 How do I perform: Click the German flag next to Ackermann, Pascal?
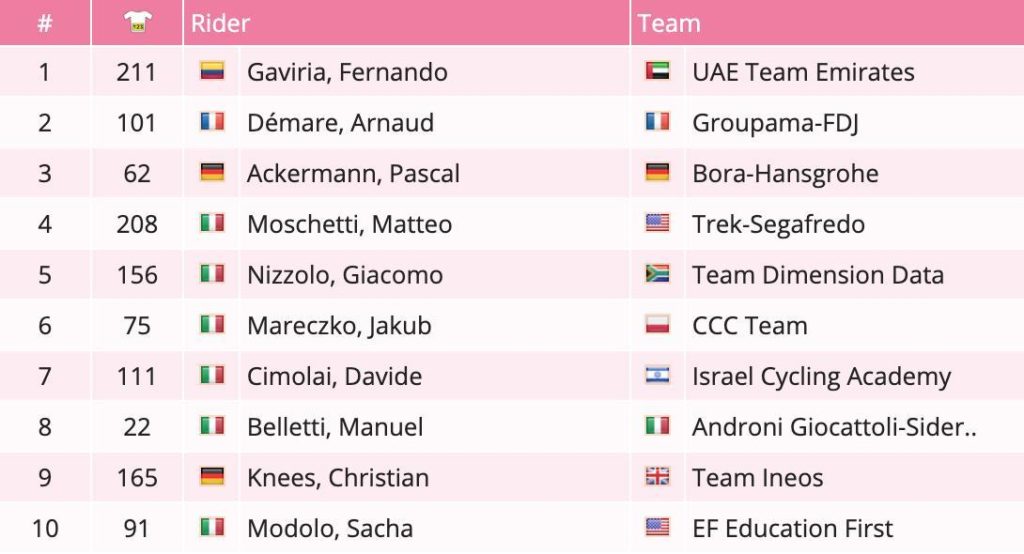pyautogui.click(x=212, y=172)
